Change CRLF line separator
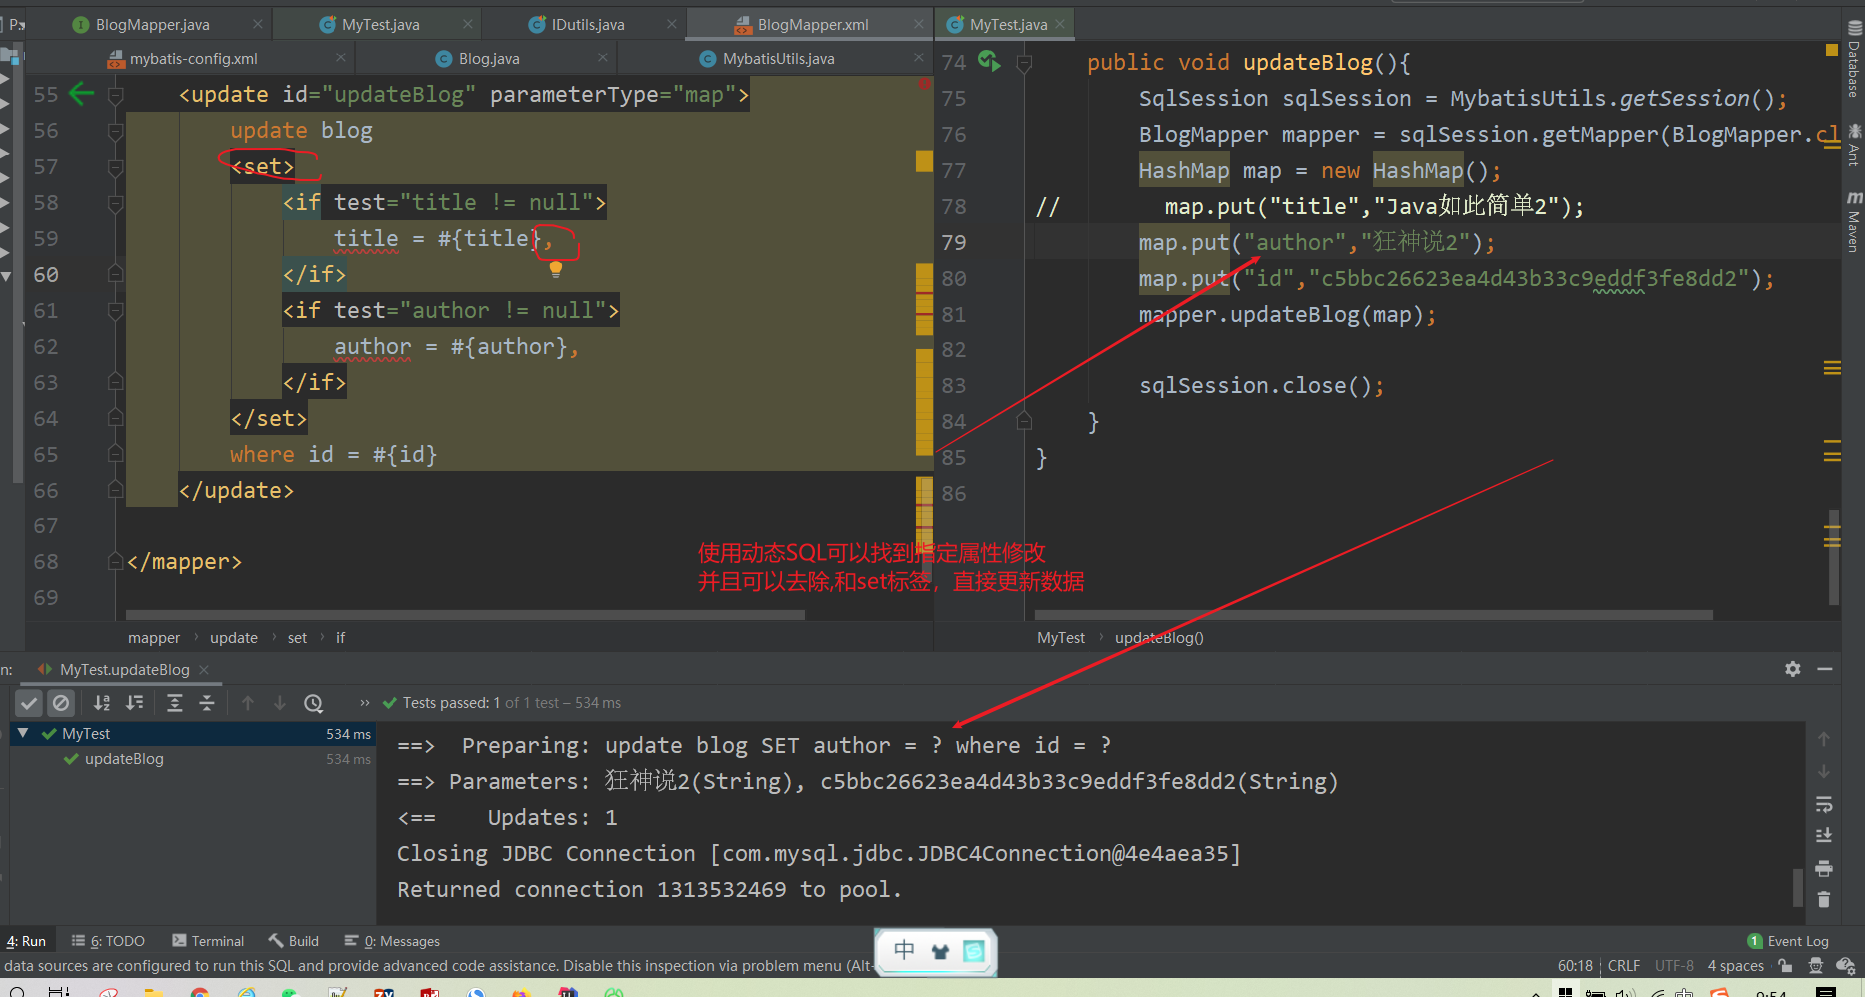This screenshot has height=997, width=1865. coord(1624,966)
